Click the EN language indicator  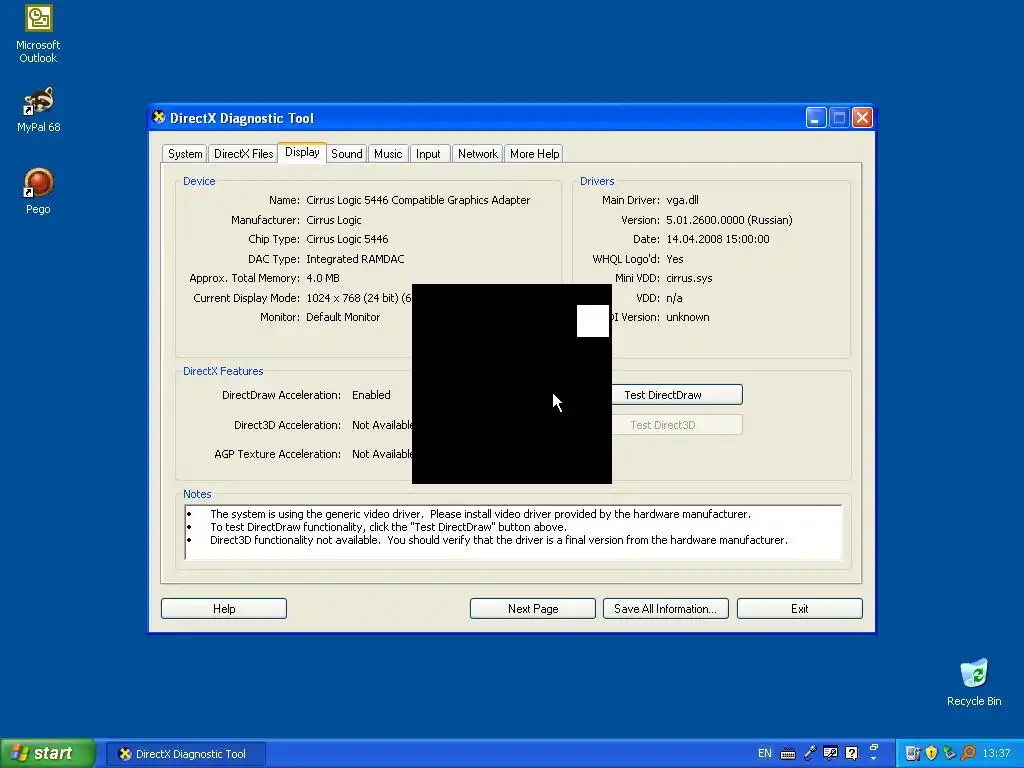tap(765, 753)
